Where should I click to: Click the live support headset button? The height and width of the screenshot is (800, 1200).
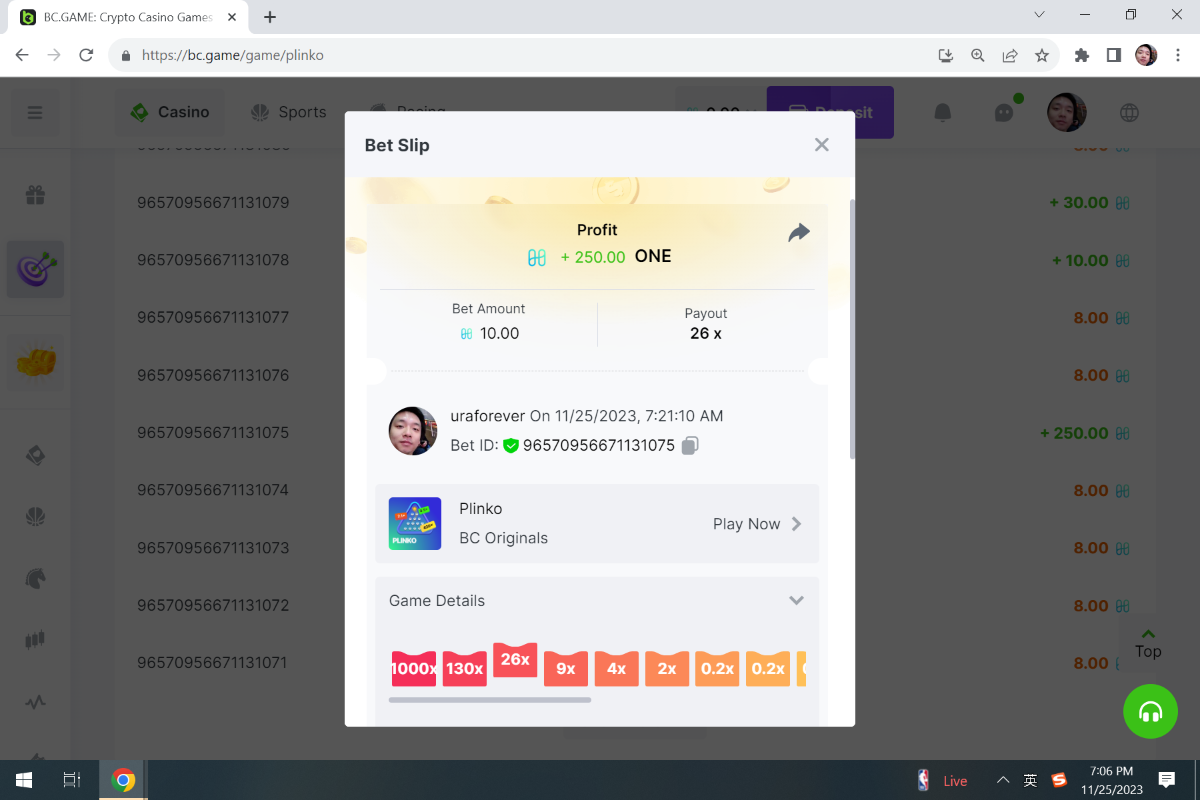click(x=1150, y=711)
